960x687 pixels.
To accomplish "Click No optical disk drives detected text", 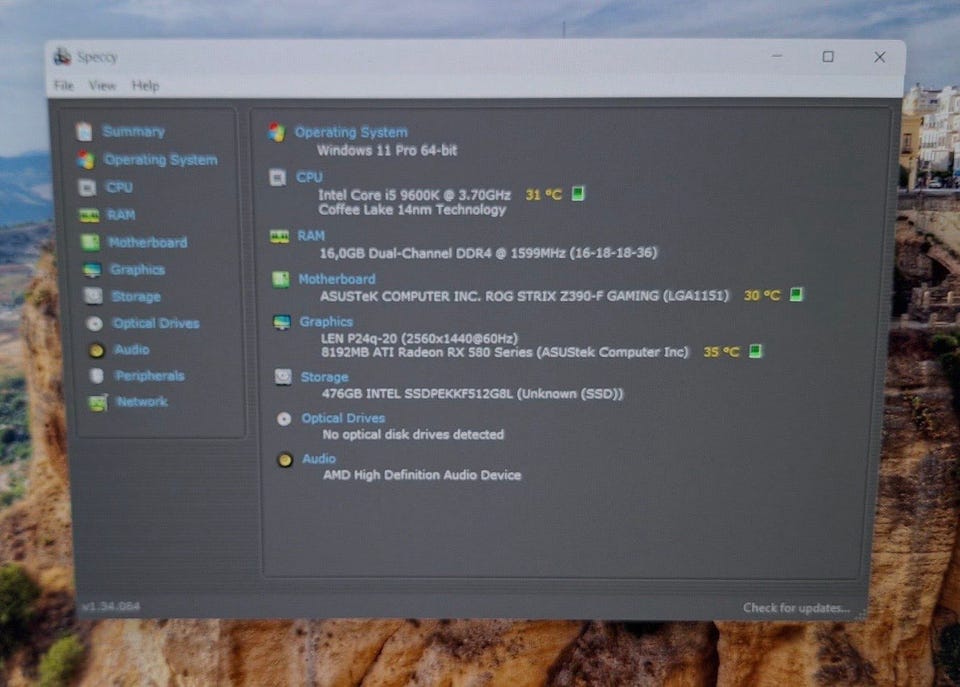I will click(x=413, y=434).
